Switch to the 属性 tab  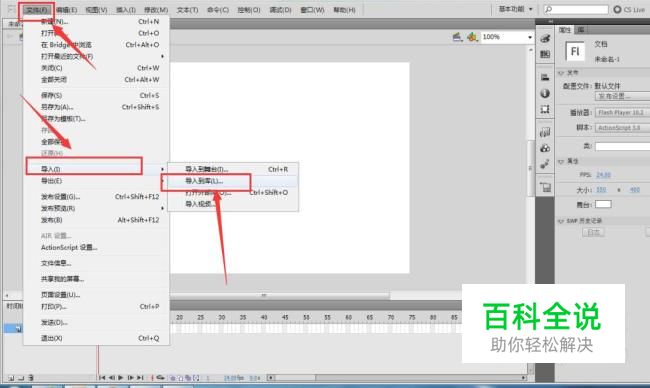[x=565, y=30]
